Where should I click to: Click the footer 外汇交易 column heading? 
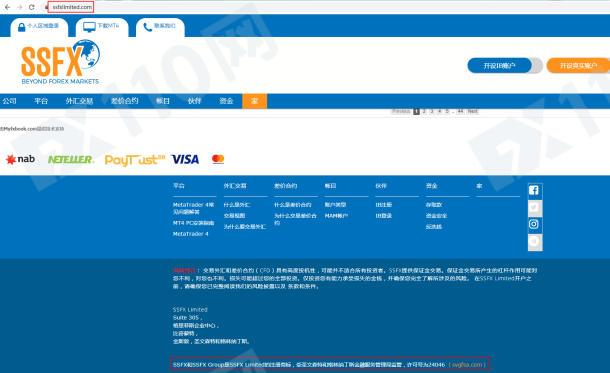pos(235,186)
